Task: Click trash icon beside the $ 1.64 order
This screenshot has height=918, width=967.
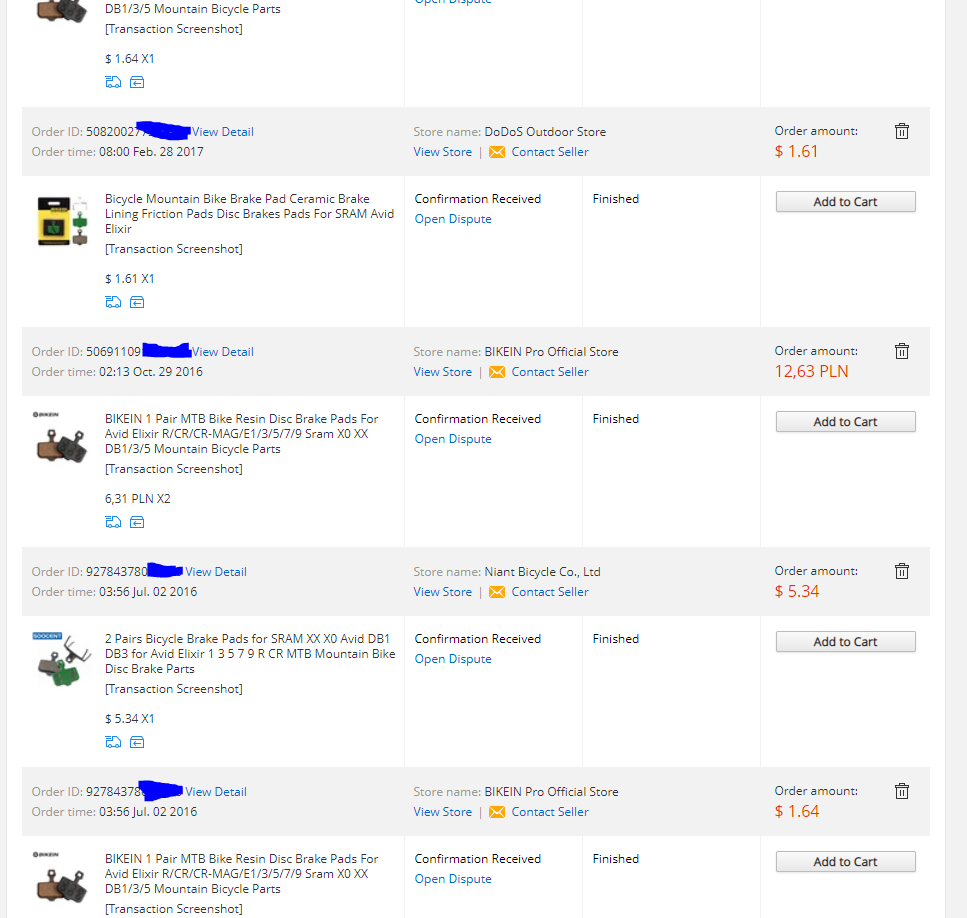Action: click(x=901, y=791)
